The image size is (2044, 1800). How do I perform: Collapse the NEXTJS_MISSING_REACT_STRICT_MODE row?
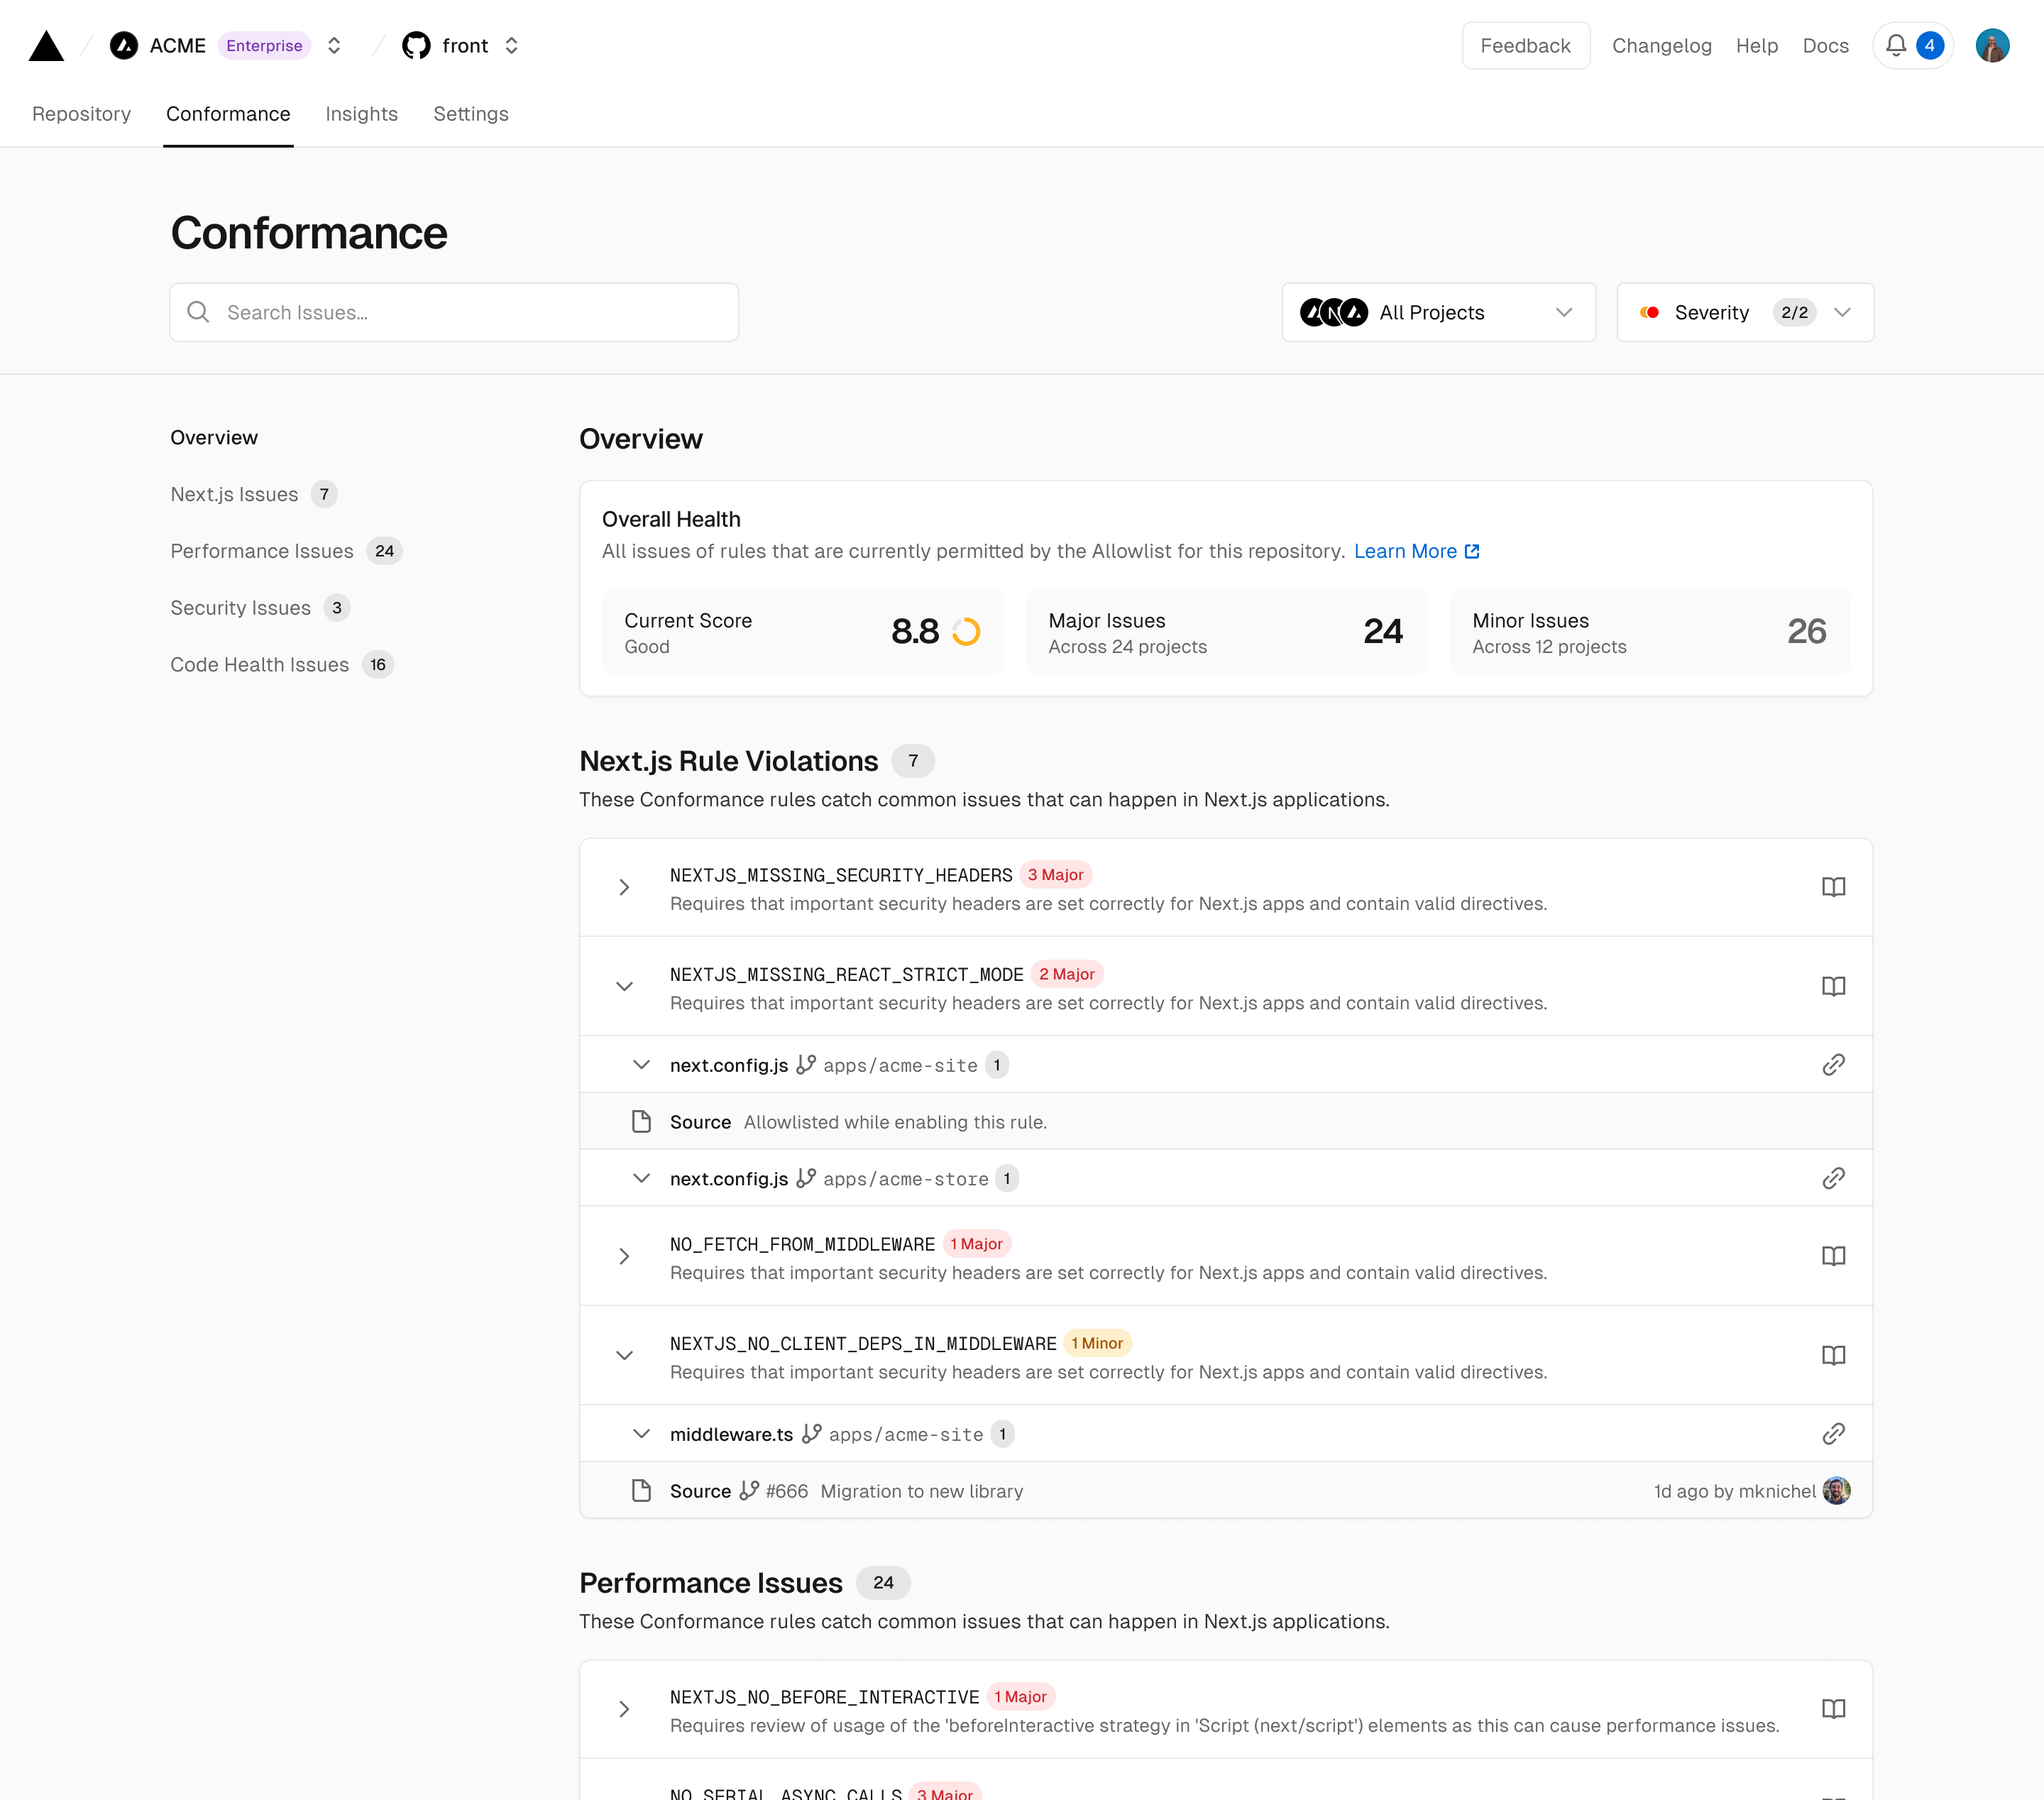624,987
